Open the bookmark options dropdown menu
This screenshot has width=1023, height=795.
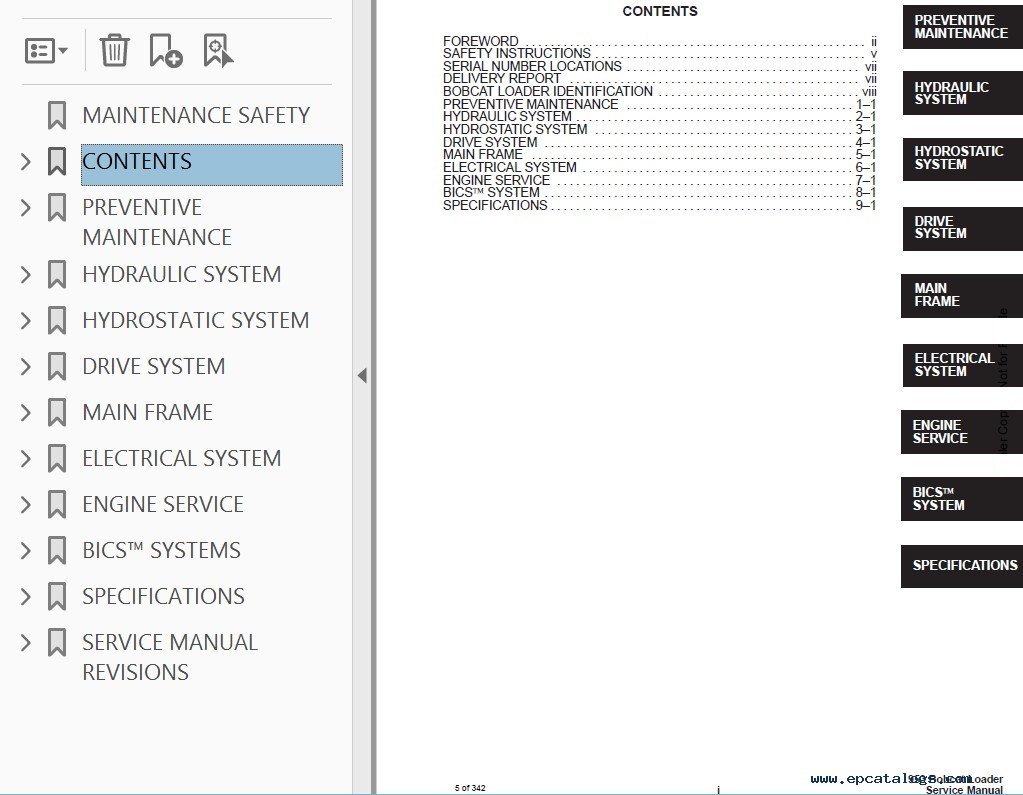click(x=46, y=50)
